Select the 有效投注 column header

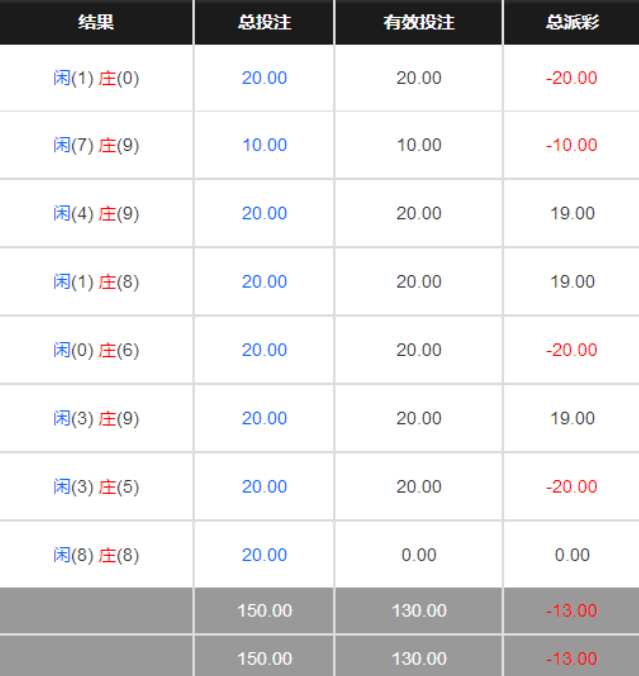point(418,22)
